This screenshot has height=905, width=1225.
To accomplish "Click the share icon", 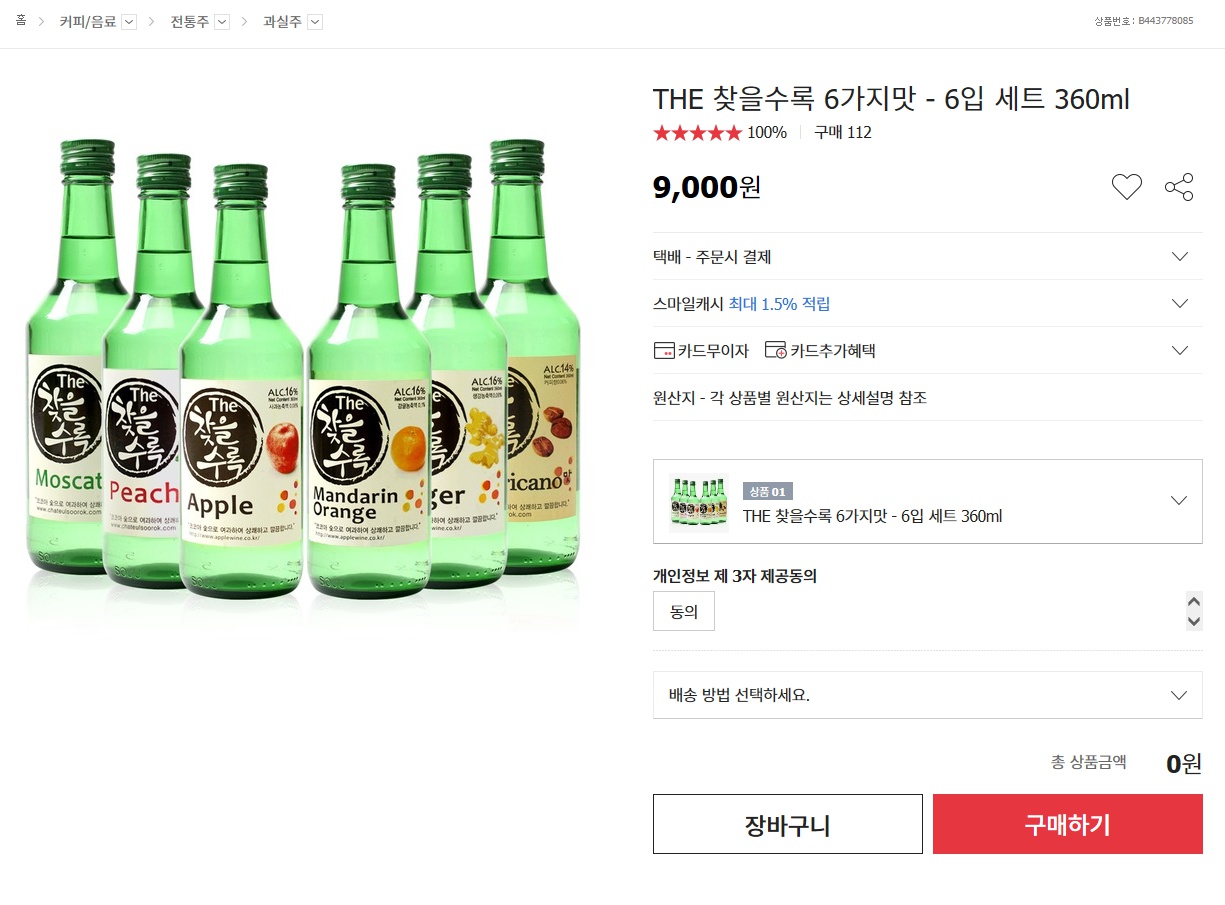I will point(1179,187).
